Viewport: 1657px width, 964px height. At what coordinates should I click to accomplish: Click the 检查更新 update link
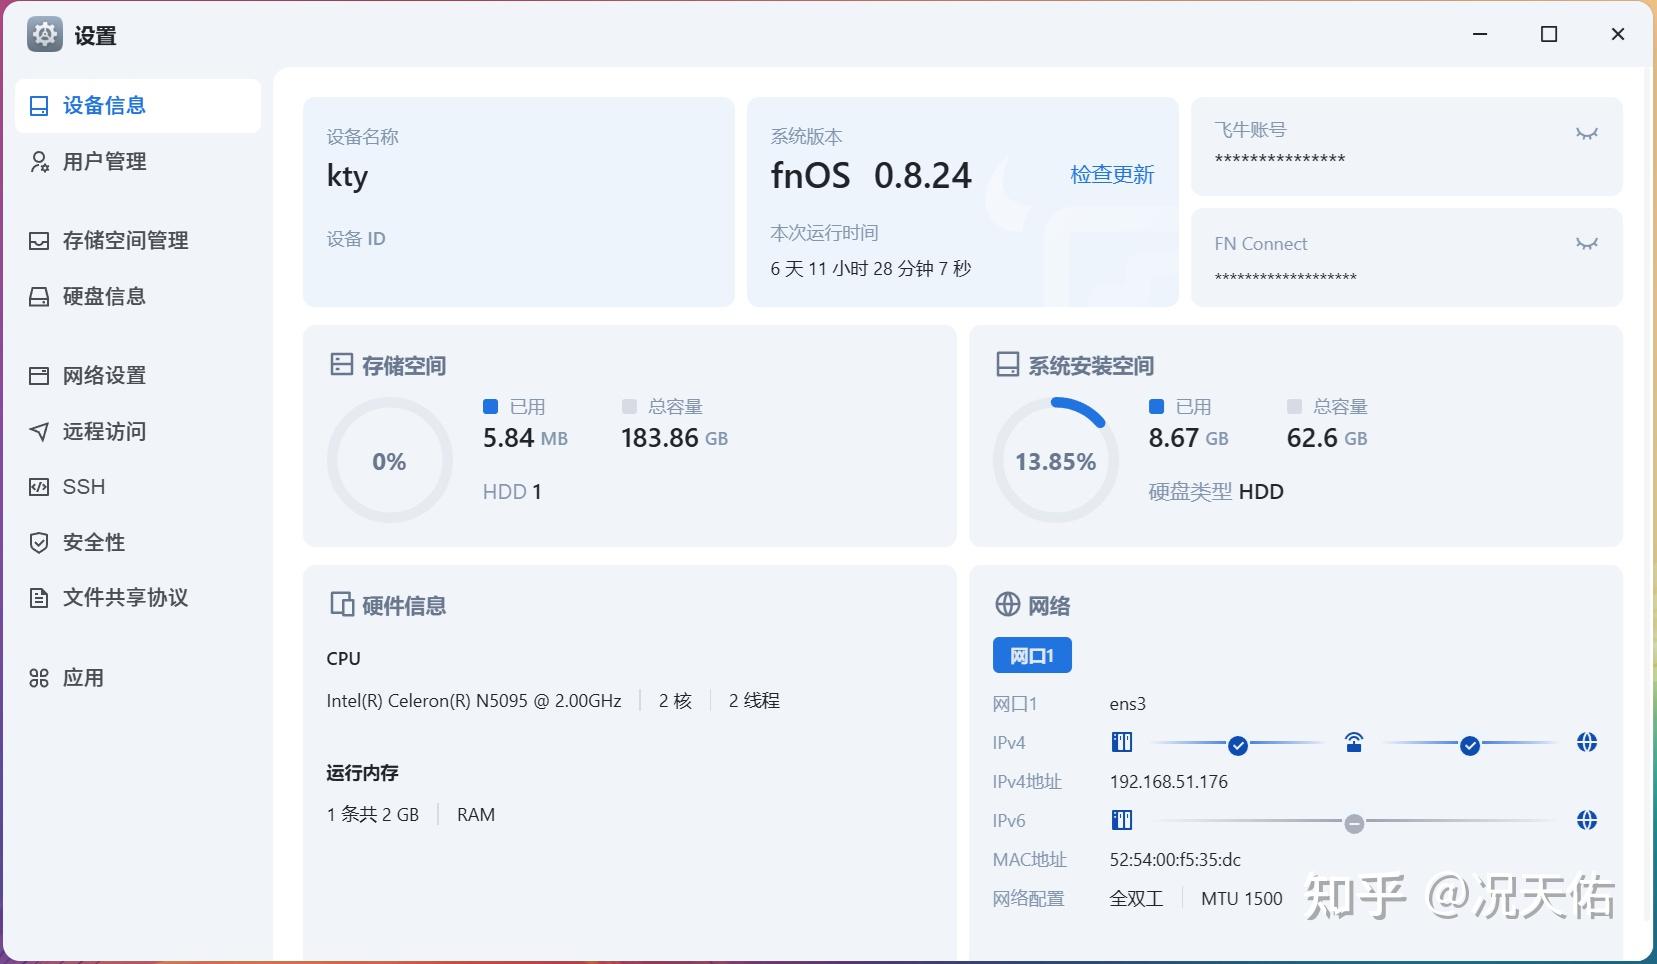click(x=1113, y=174)
